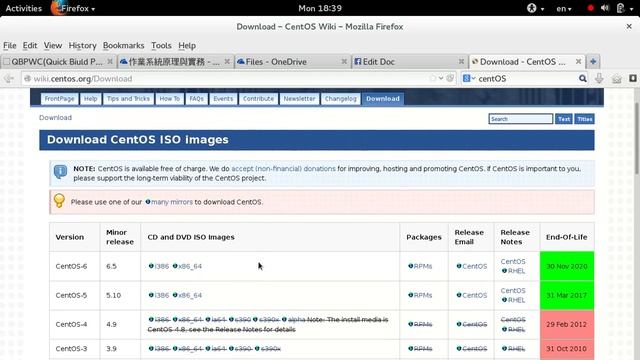This screenshot has height=360, width=640.
Task: Open the History menu
Action: [82, 46]
